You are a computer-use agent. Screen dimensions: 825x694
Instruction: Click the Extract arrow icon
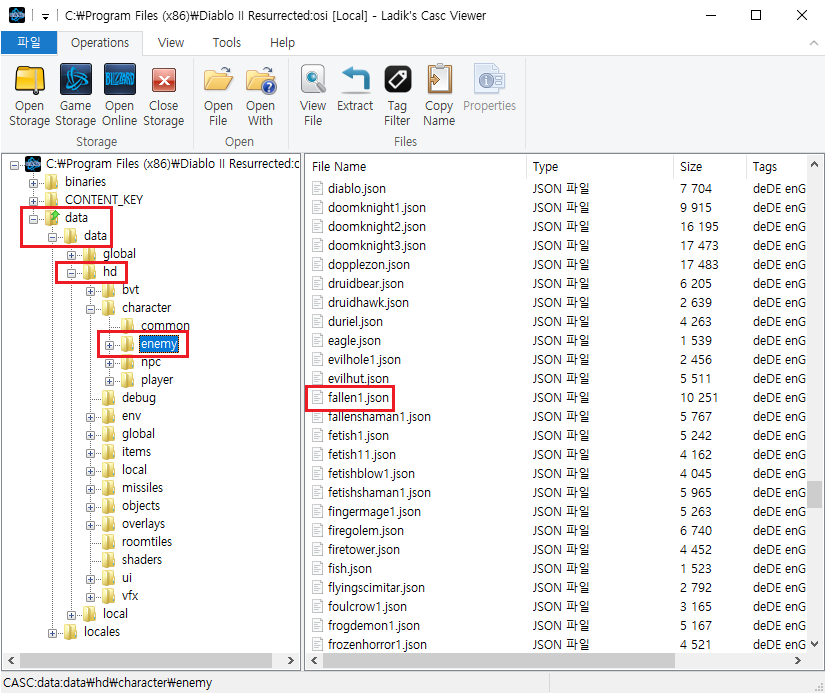point(355,80)
